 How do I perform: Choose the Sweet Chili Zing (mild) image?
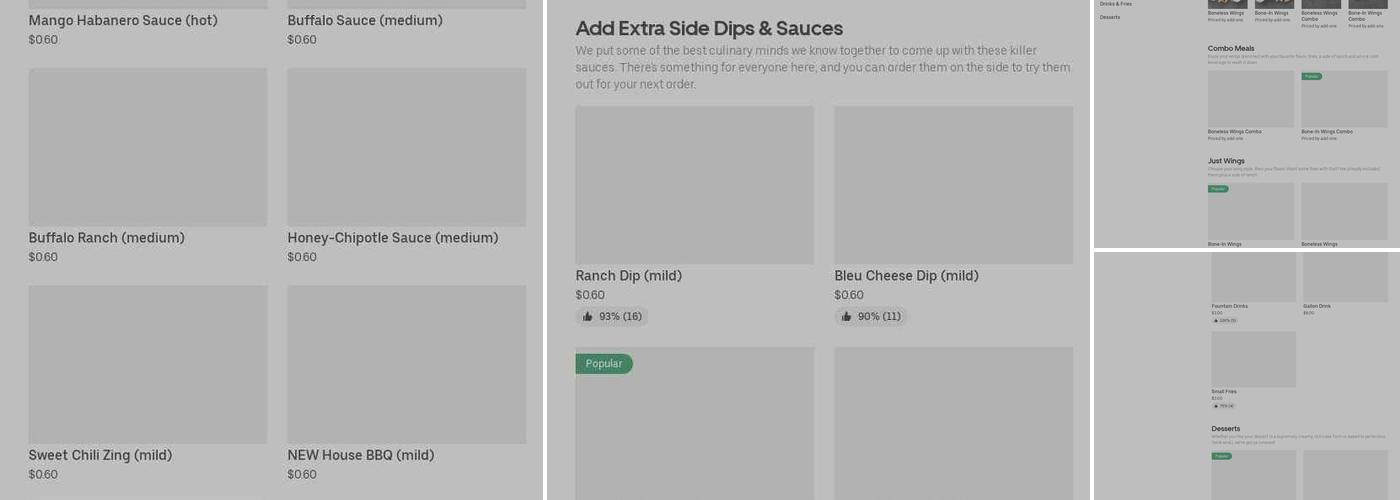tap(148, 364)
